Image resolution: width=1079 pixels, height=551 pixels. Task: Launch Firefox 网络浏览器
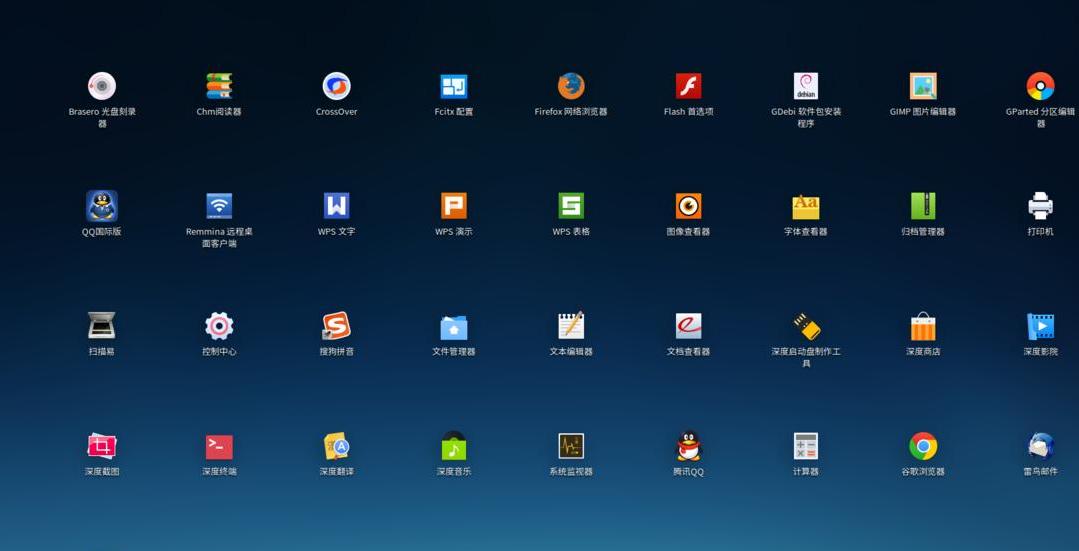tap(571, 86)
